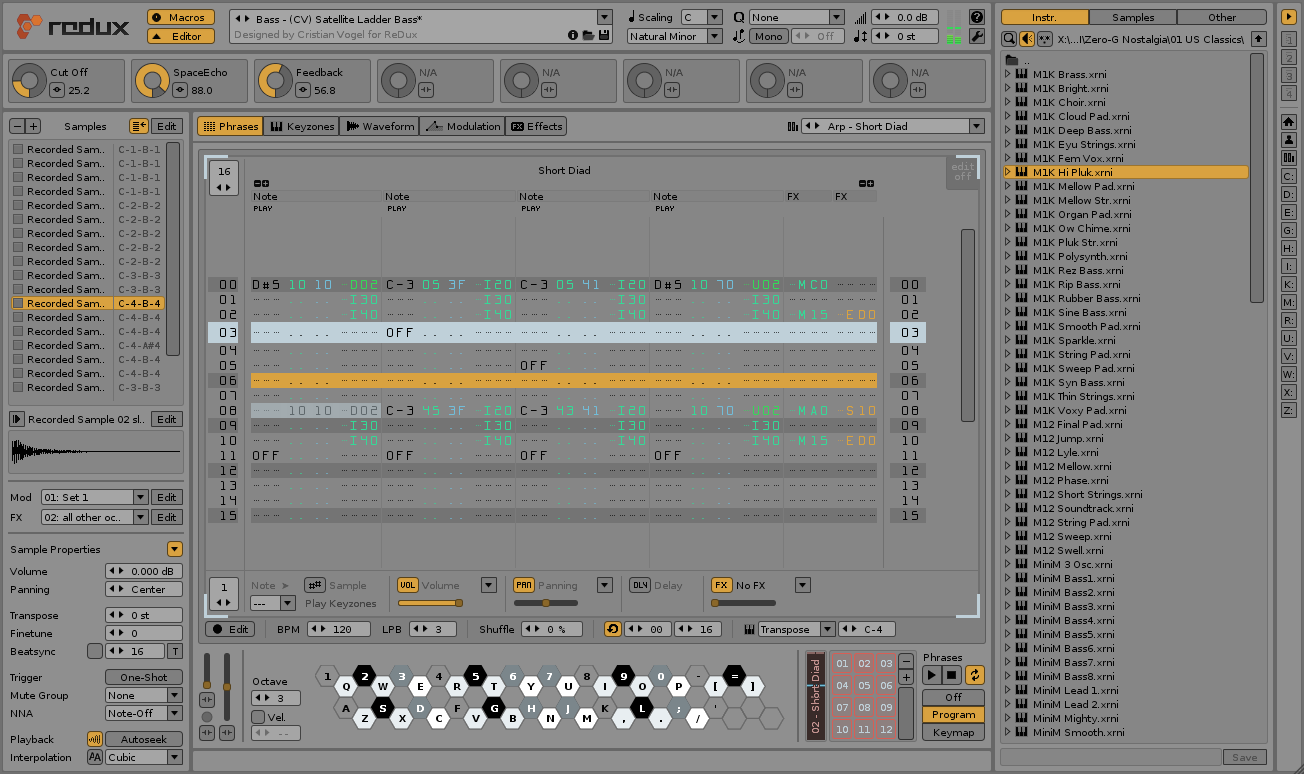This screenshot has width=1304, height=774.
Task: Expand M1K Brass.xrni tree item
Action: (1008, 74)
